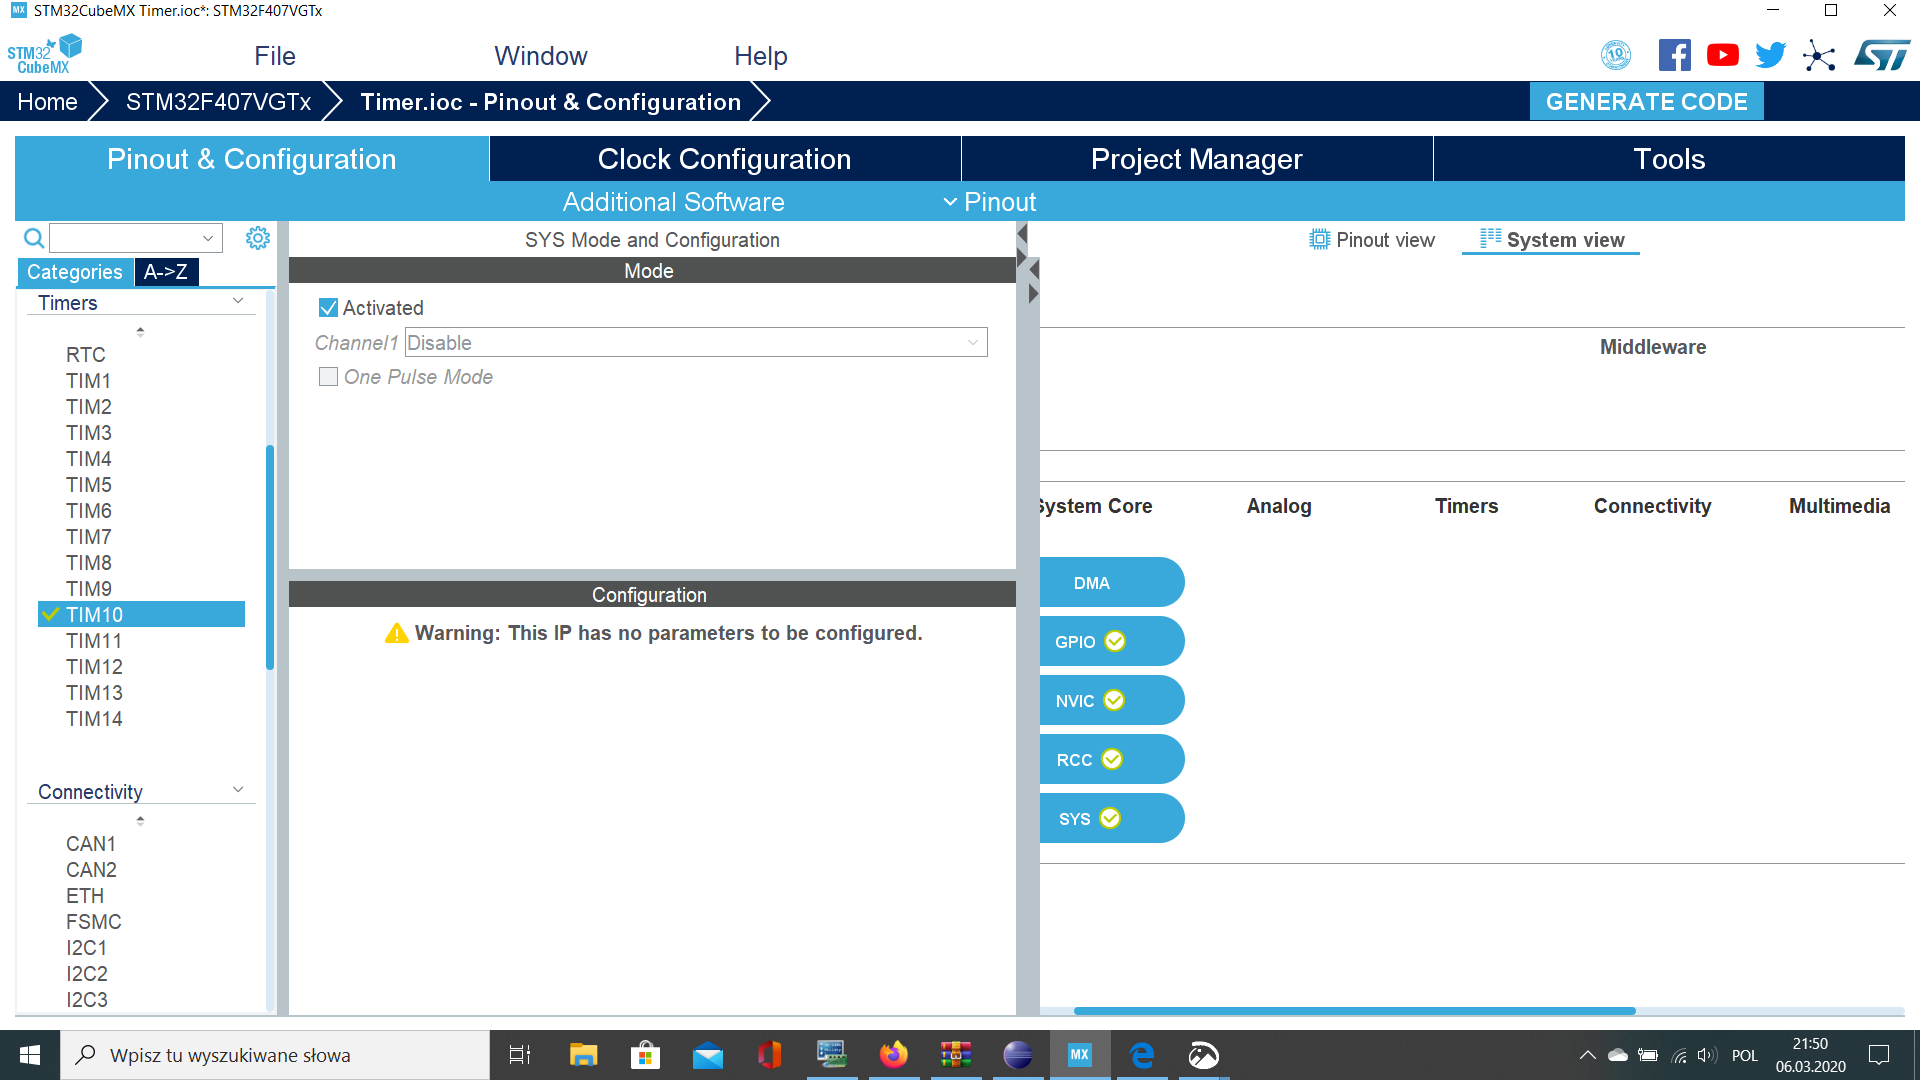1920x1080 pixels.
Task: Switch to Tools tab
Action: pyautogui.click(x=1669, y=159)
